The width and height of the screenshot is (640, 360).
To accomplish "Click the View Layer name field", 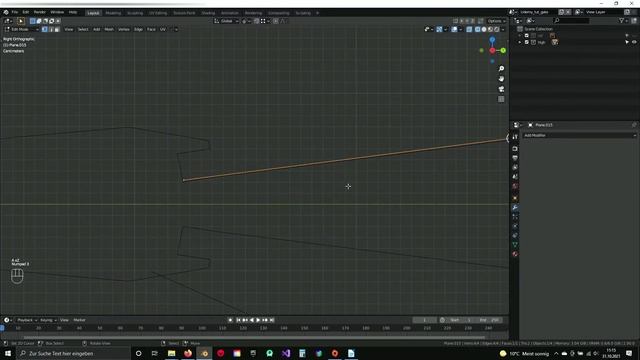I will point(604,12).
